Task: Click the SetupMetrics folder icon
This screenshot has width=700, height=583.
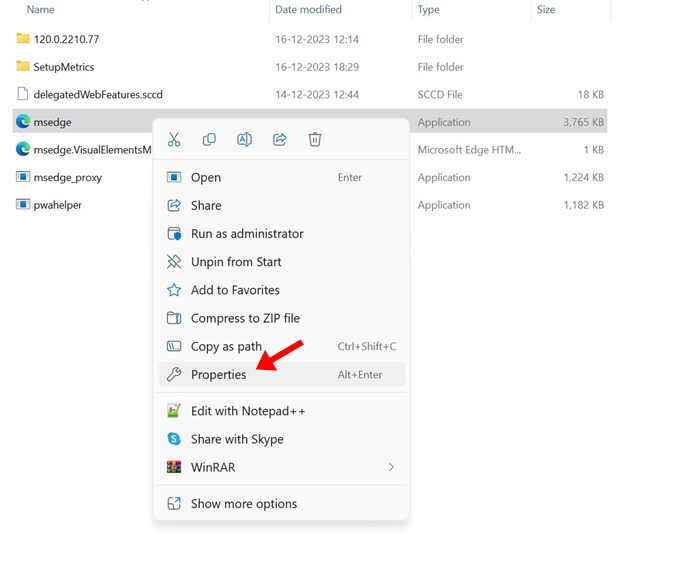Action: pos(23,66)
